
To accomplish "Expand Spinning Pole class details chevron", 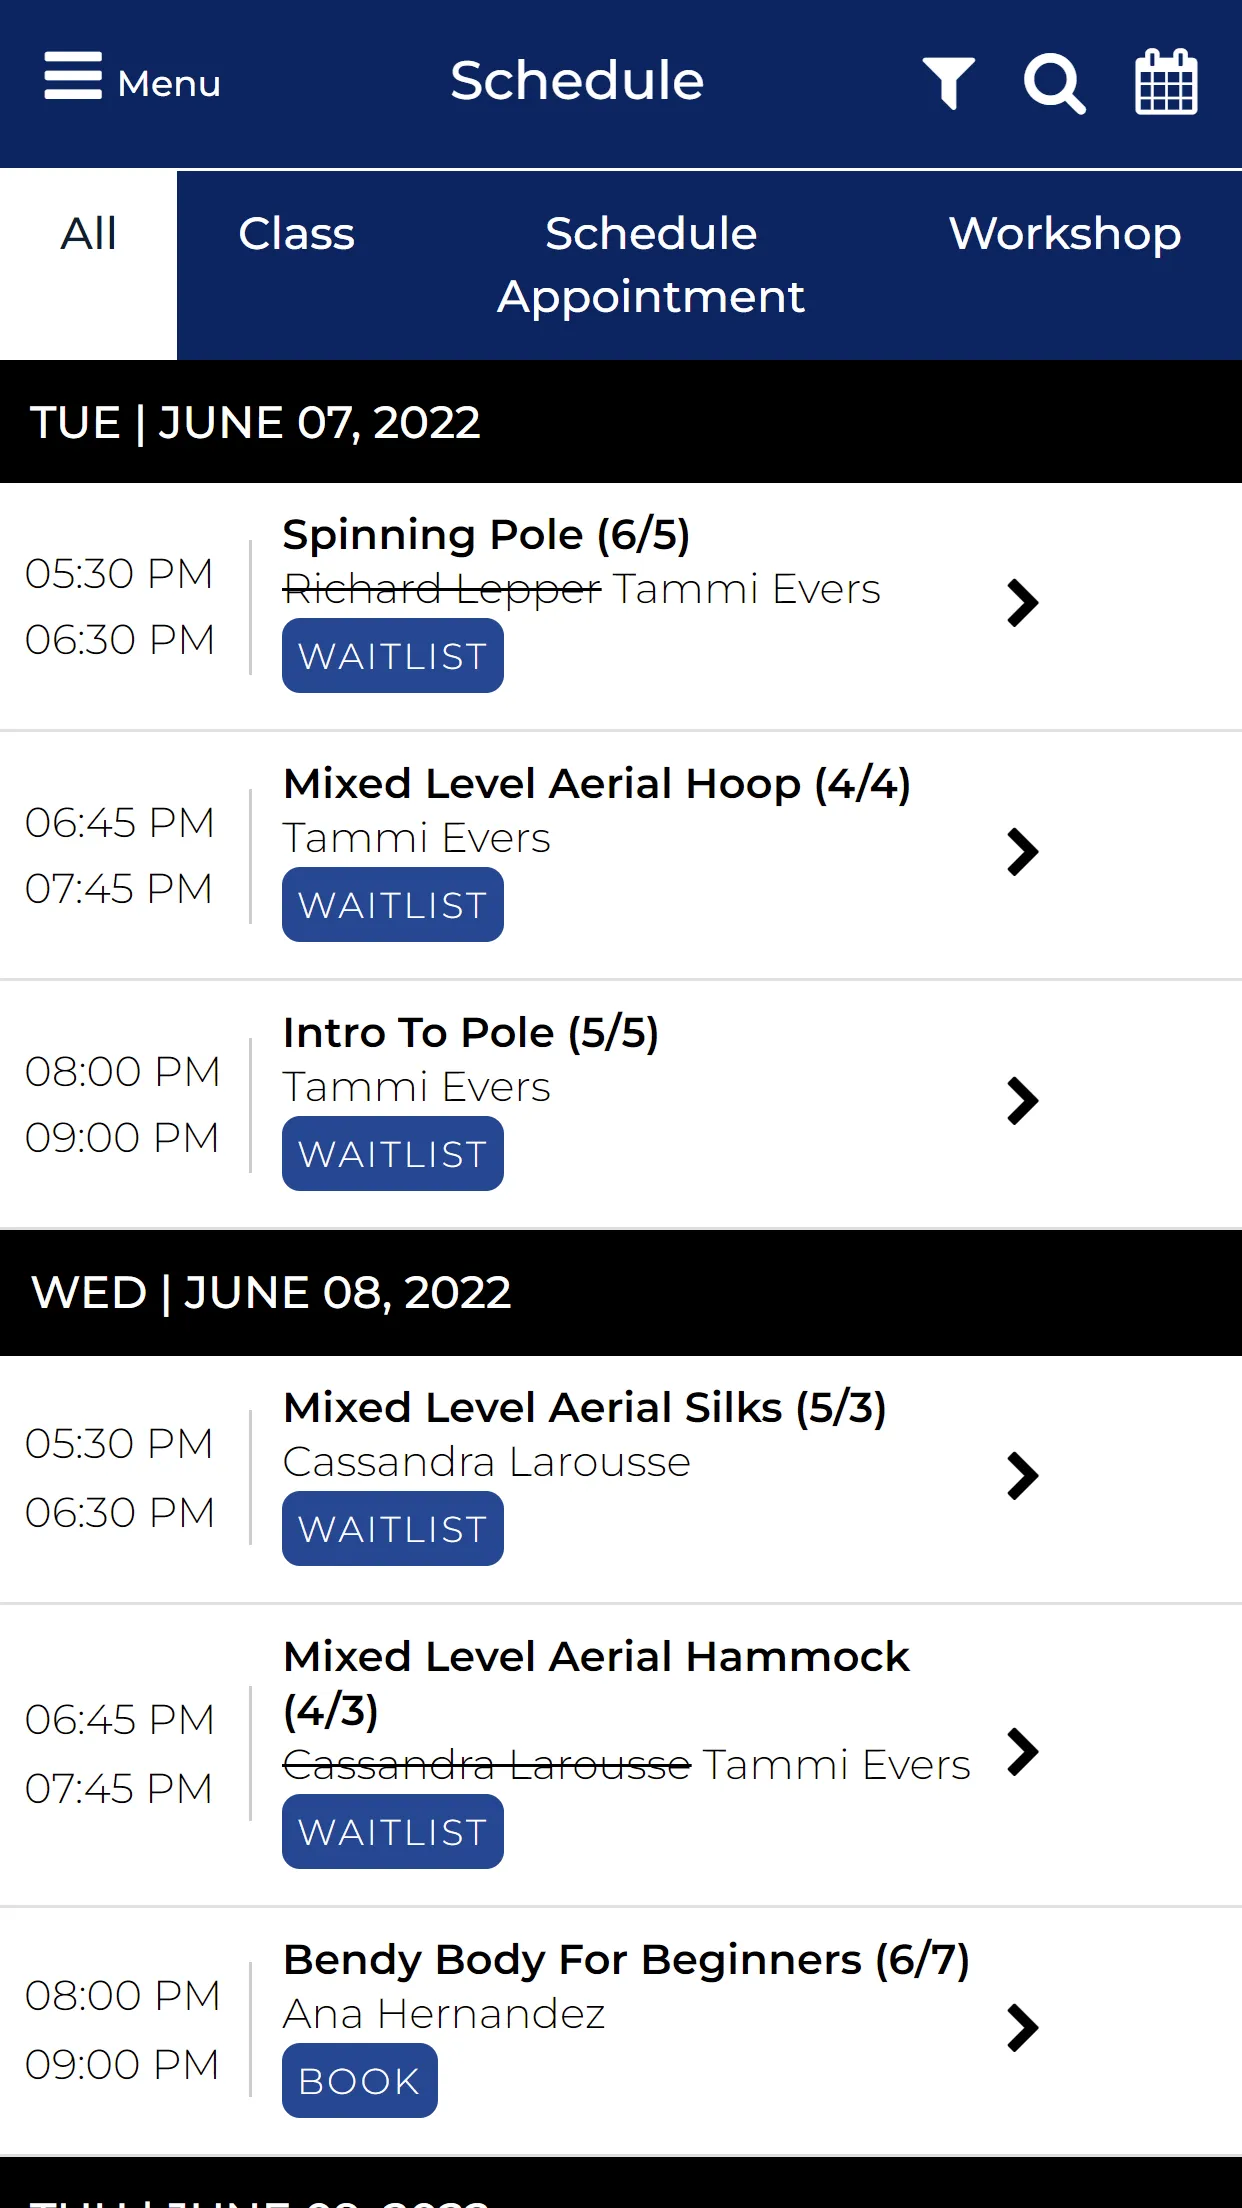I will (x=1022, y=603).
